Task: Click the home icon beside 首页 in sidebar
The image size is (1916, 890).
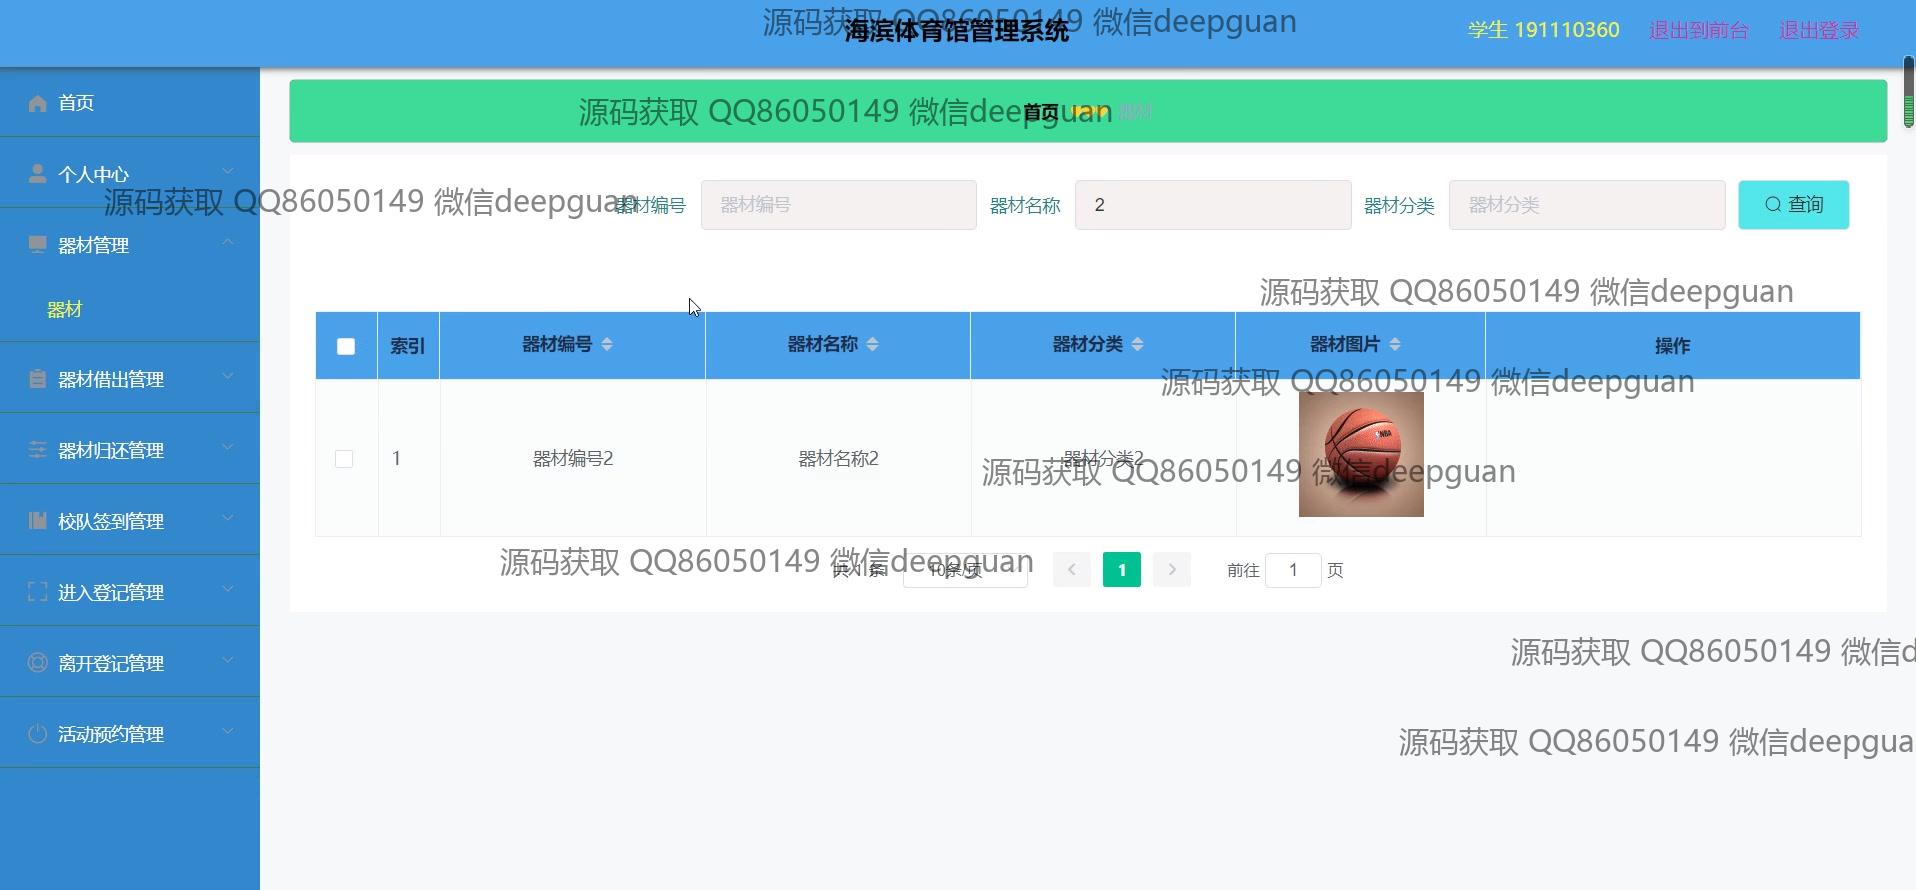Action: (38, 103)
